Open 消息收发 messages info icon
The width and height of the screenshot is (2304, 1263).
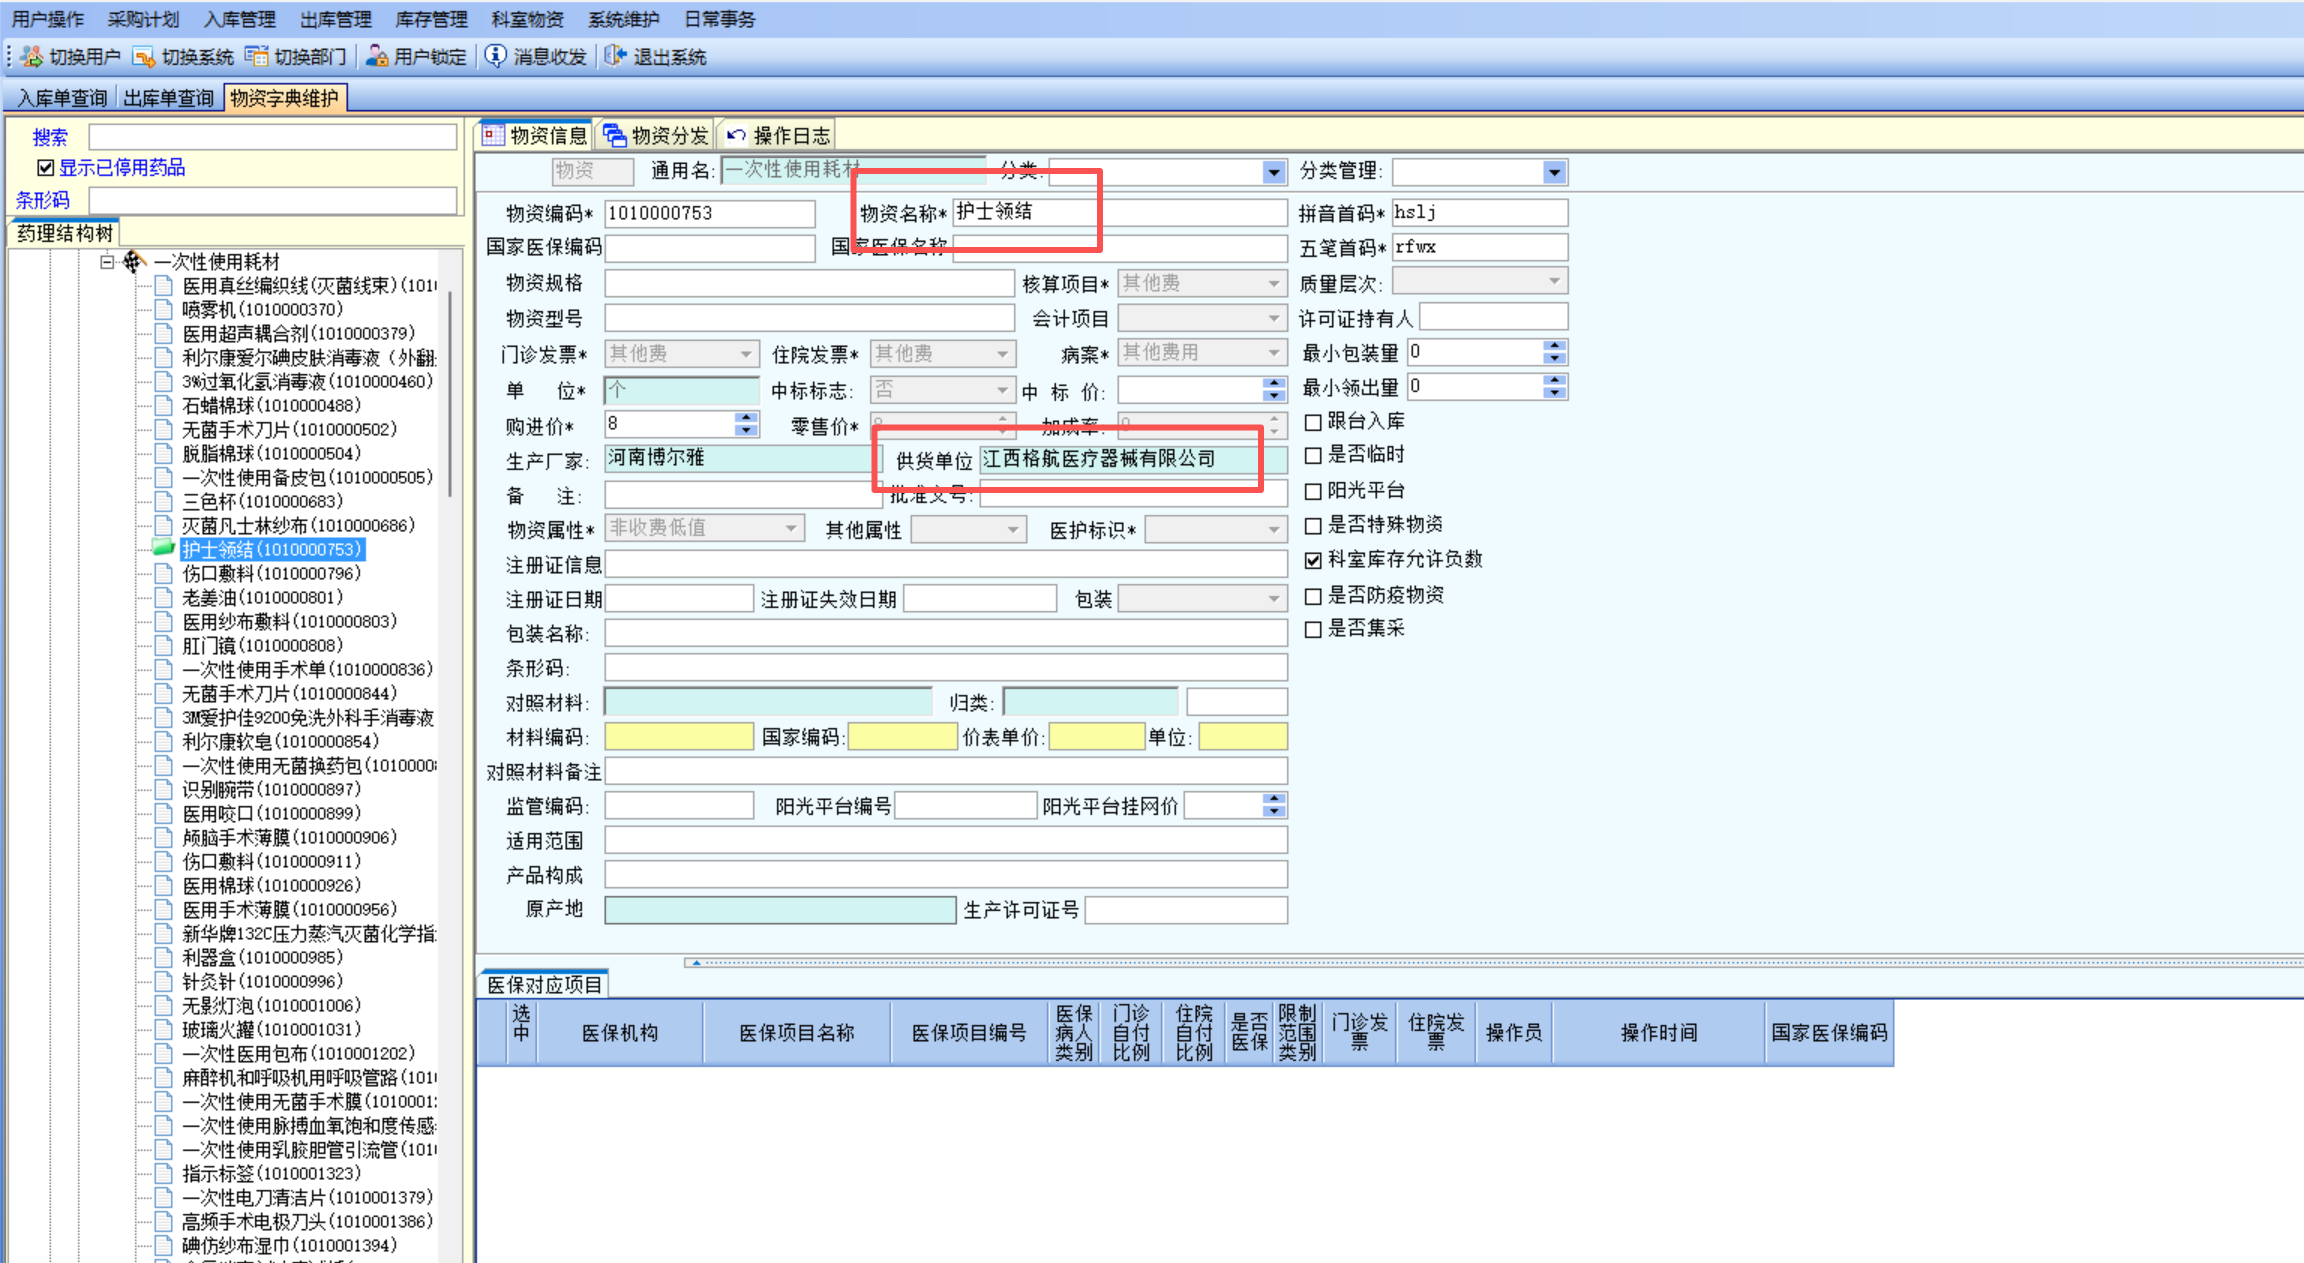(x=496, y=57)
